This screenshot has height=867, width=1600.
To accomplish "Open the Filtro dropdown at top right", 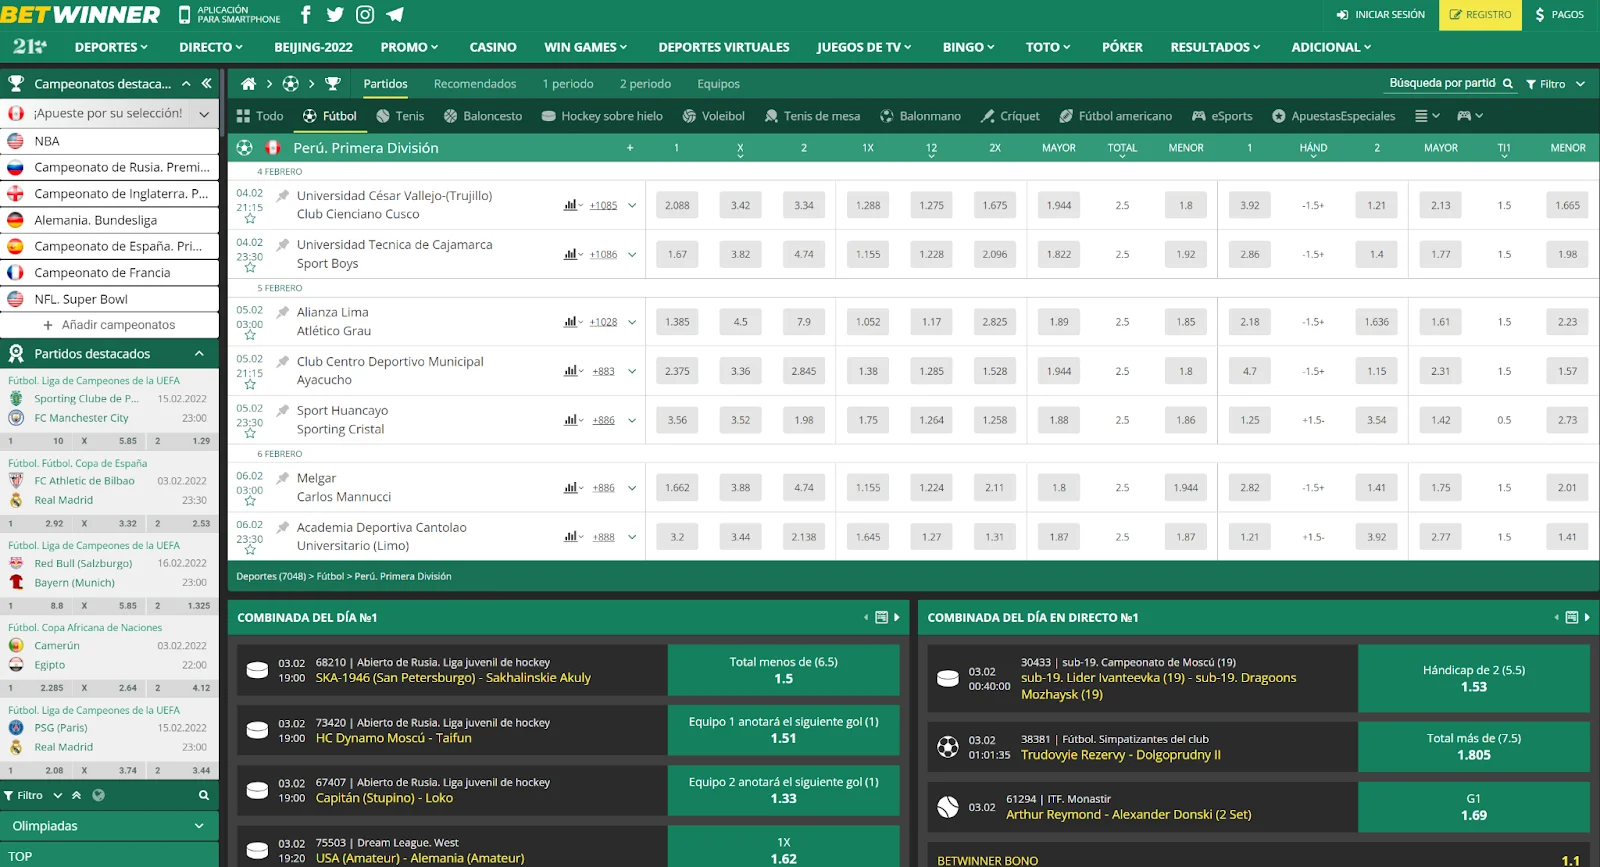I will tap(1555, 84).
